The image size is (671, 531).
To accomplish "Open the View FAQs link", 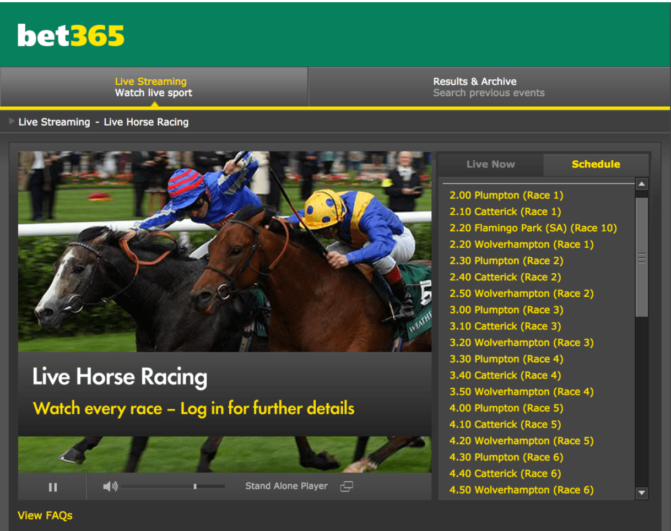I will [x=45, y=516].
